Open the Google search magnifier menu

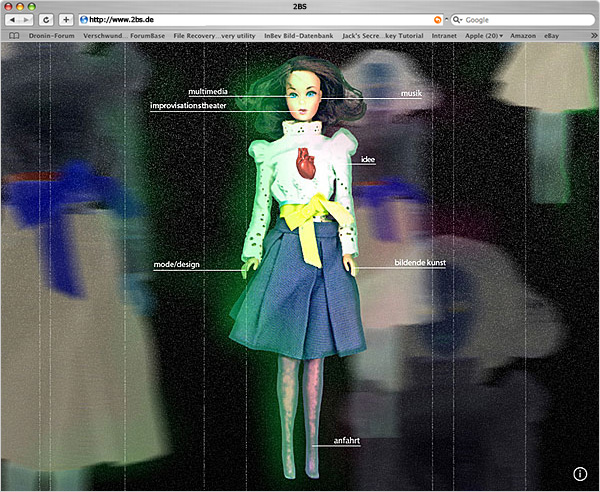tap(458, 20)
